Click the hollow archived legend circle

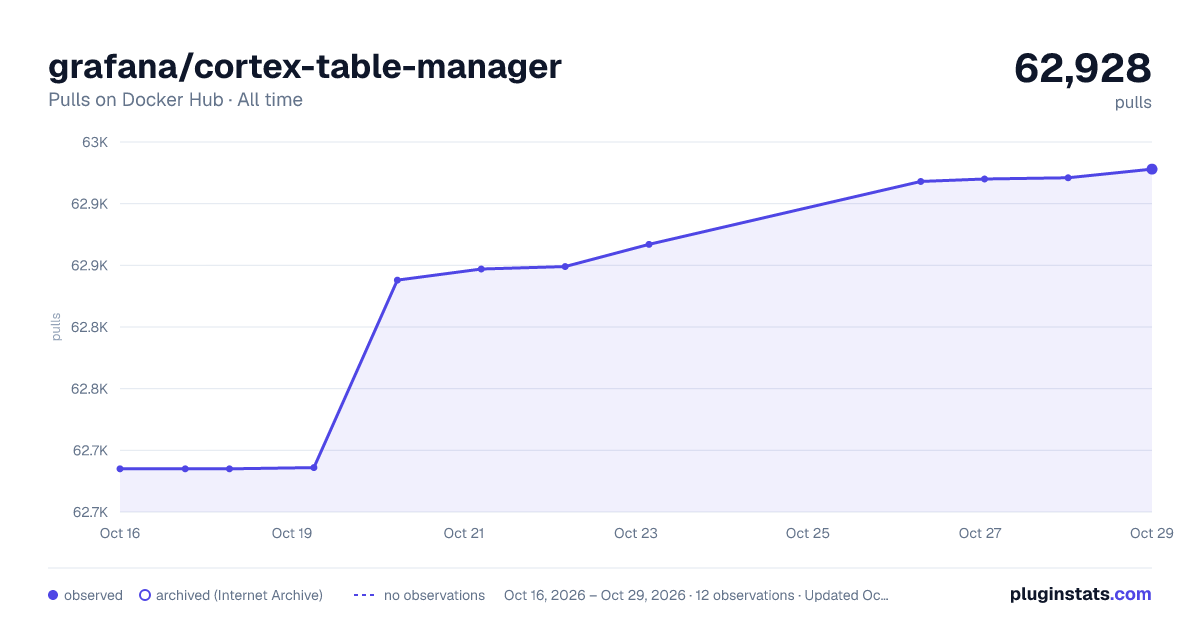click(145, 595)
